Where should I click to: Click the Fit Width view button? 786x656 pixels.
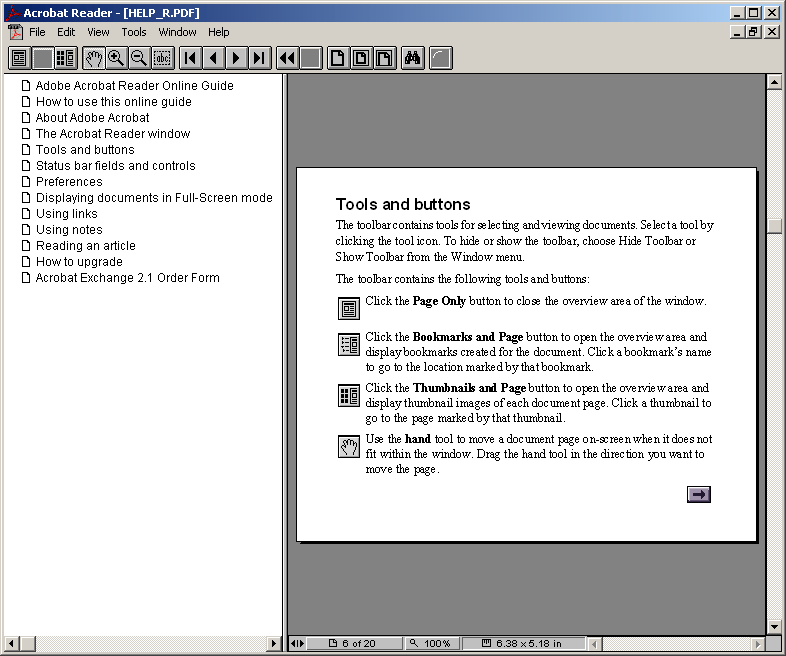tap(384, 58)
